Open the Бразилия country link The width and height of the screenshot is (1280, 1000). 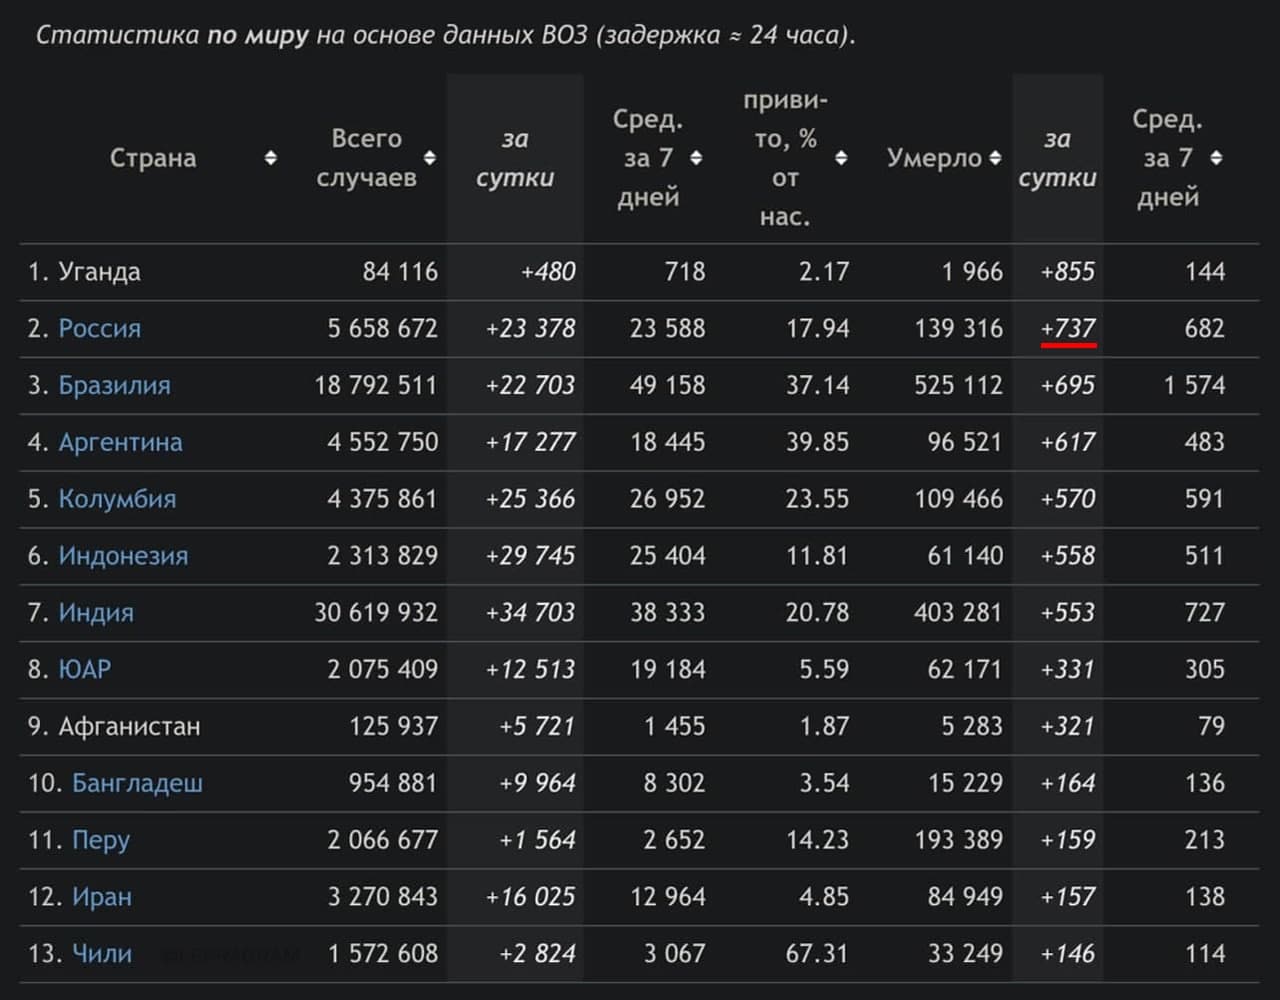click(114, 385)
